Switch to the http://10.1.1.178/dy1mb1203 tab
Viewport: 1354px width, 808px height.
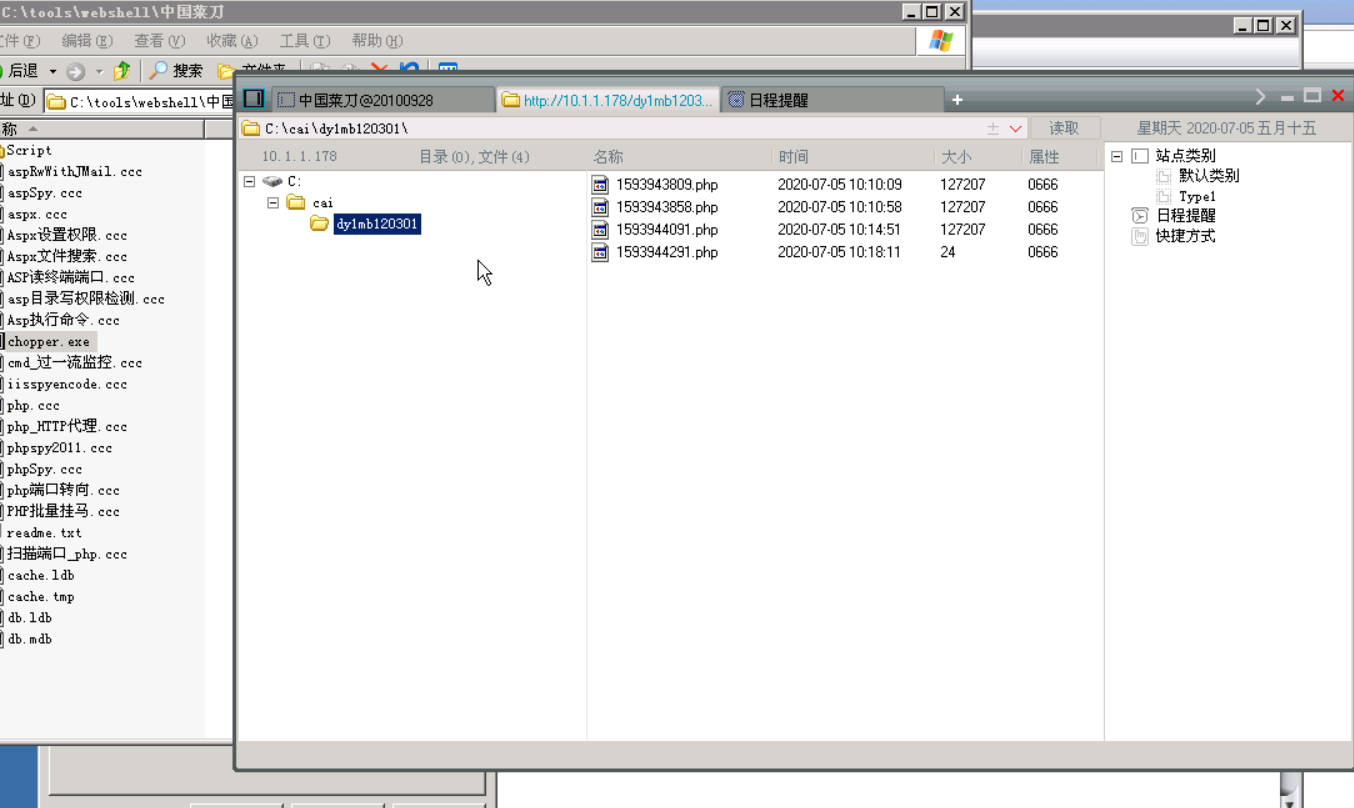[608, 100]
